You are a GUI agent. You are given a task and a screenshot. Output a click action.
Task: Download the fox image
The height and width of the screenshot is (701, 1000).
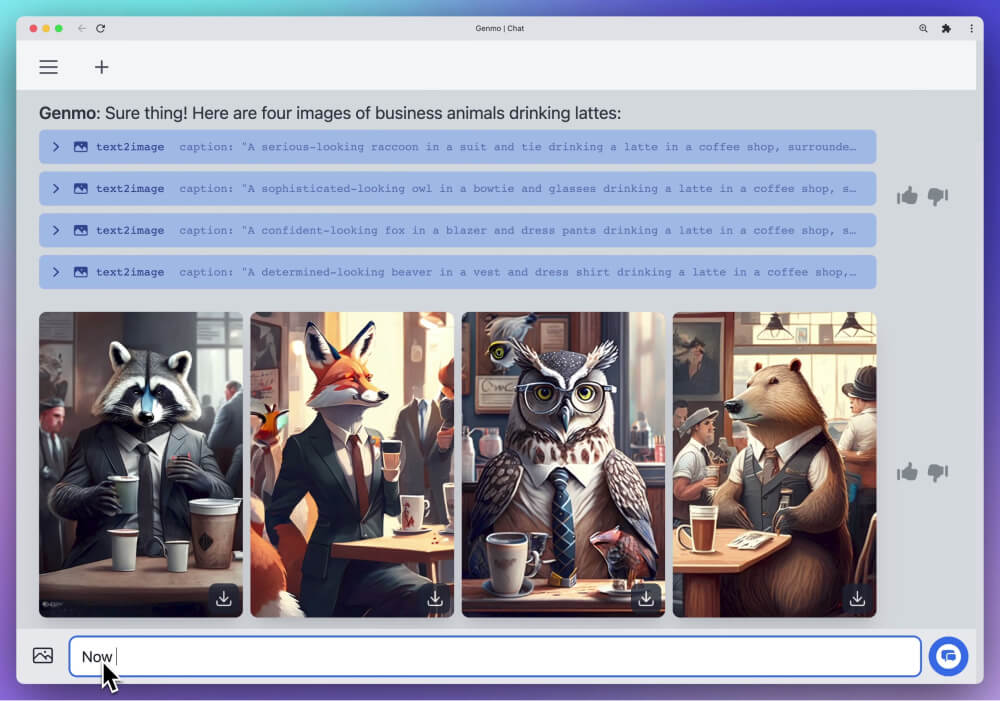click(435, 598)
